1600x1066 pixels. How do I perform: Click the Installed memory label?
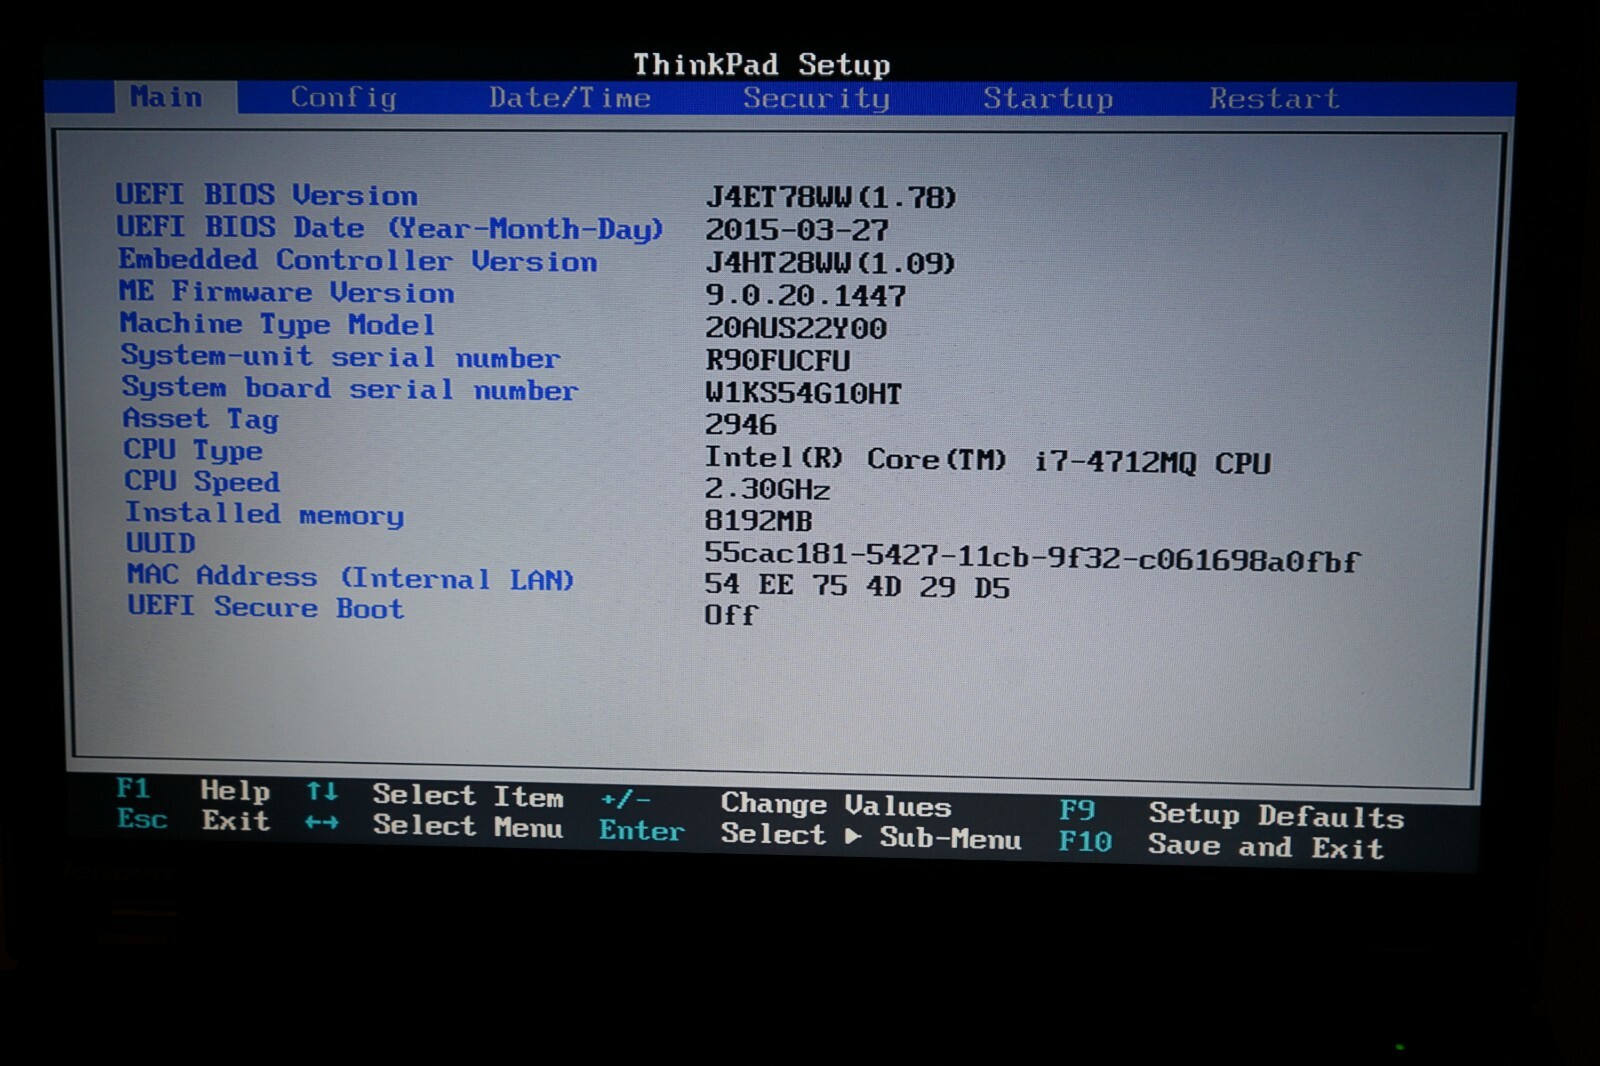[265, 514]
